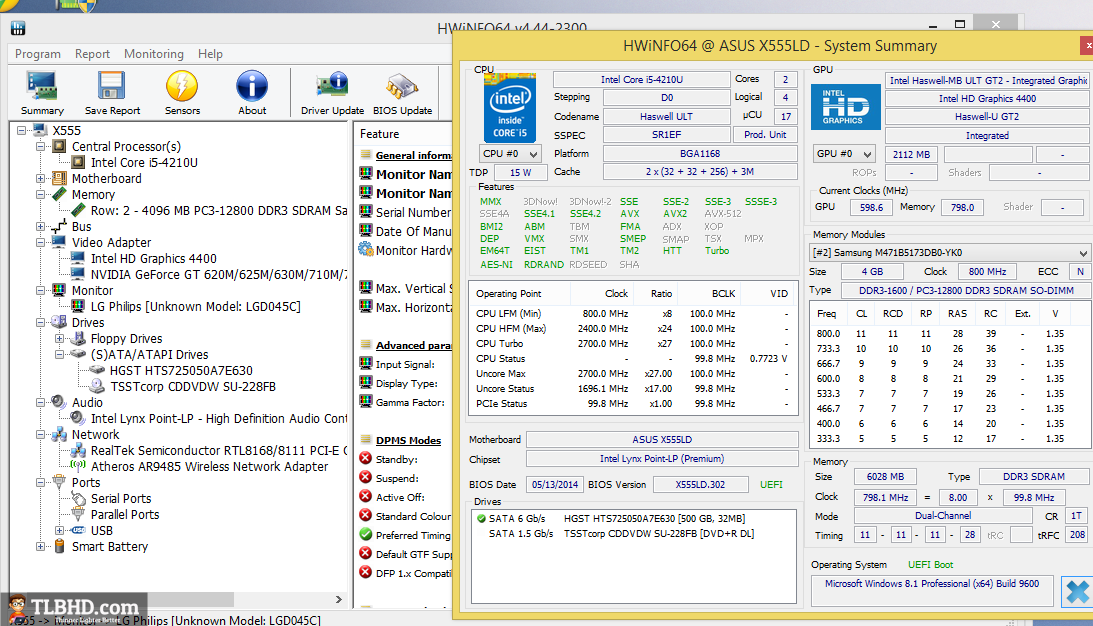
Task: Open the GPU #0 dropdown
Action: coord(844,154)
